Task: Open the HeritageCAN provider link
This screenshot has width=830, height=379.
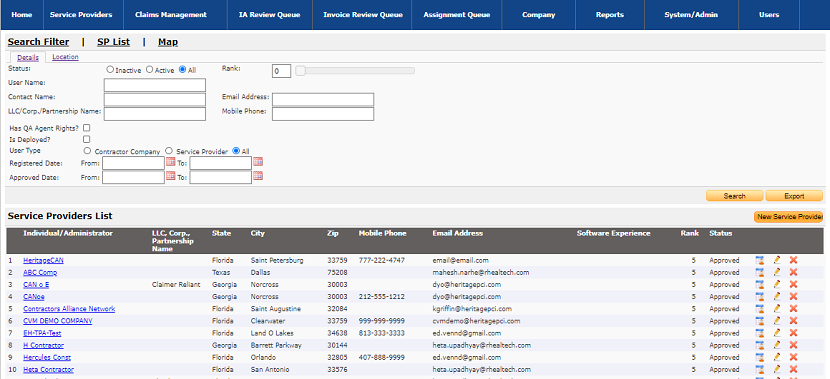Action: pos(43,260)
